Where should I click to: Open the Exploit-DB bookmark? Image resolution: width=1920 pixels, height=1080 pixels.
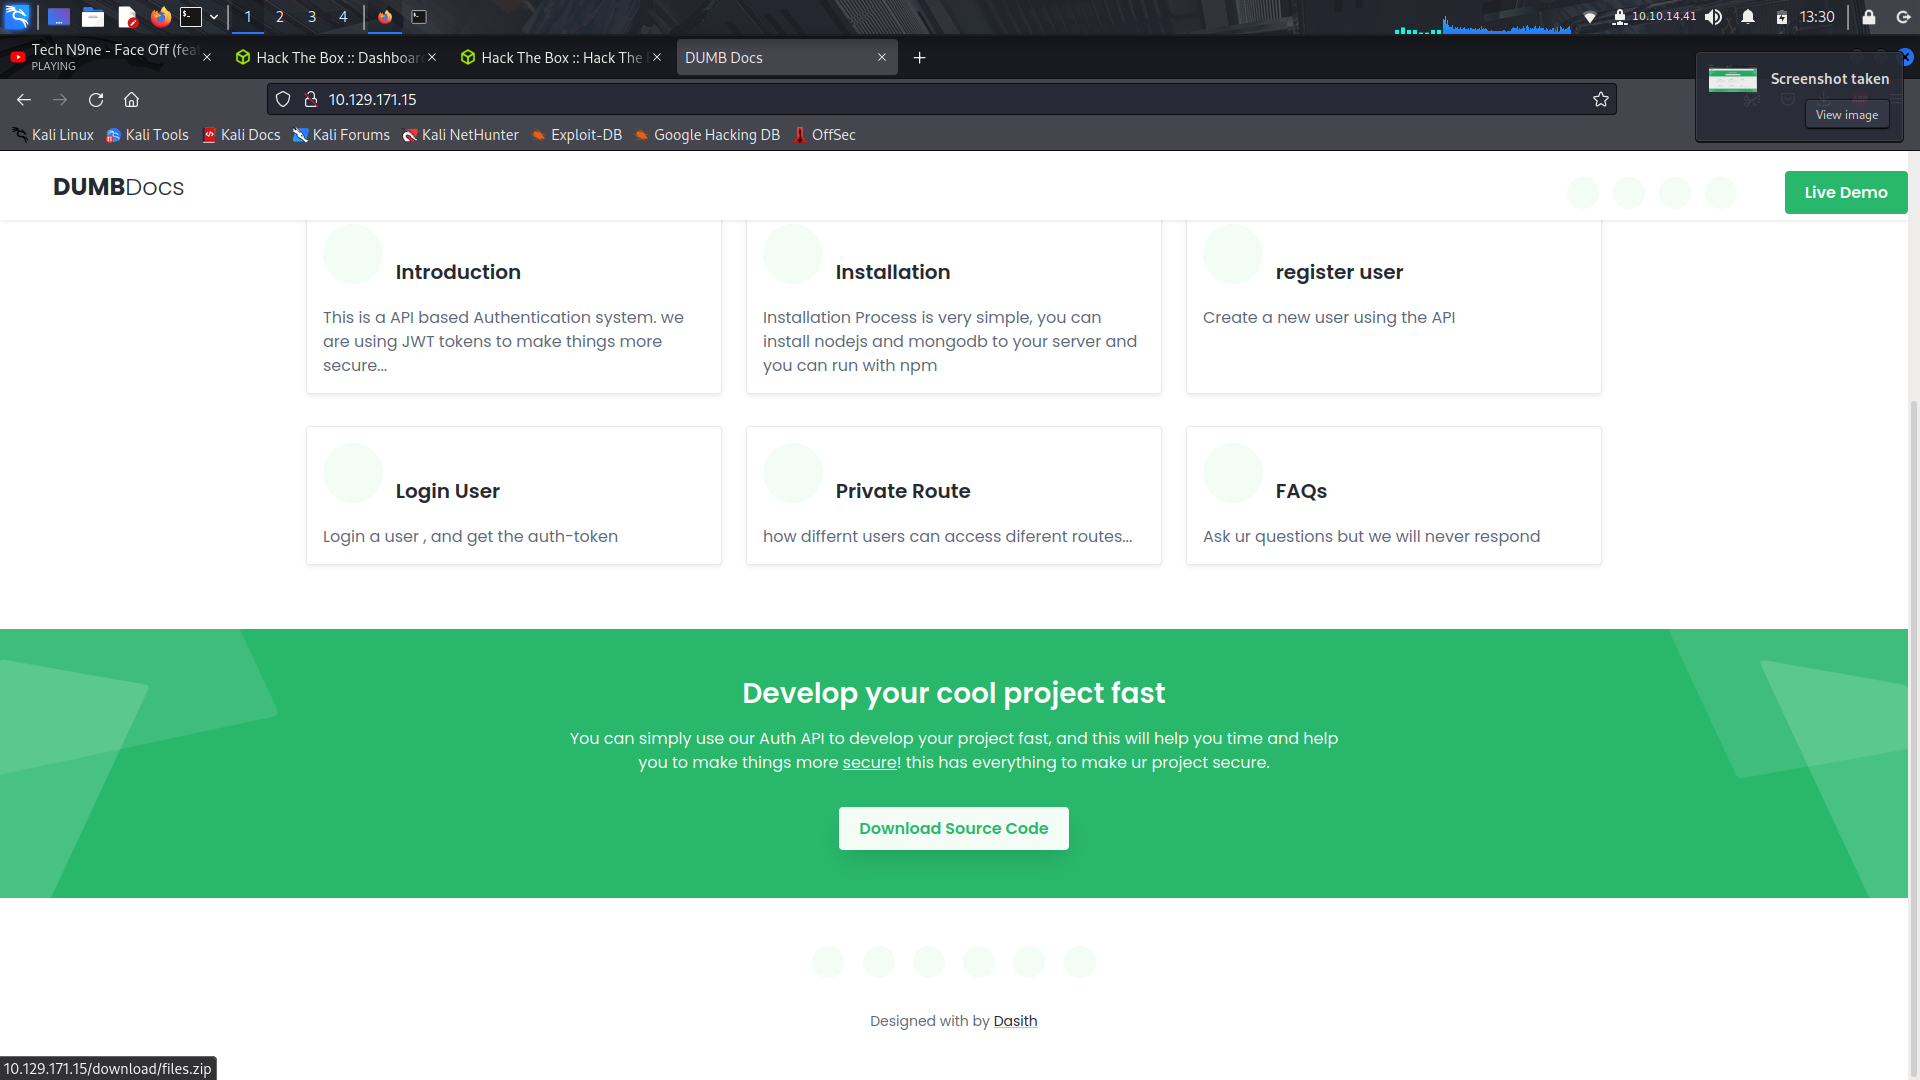(x=586, y=135)
